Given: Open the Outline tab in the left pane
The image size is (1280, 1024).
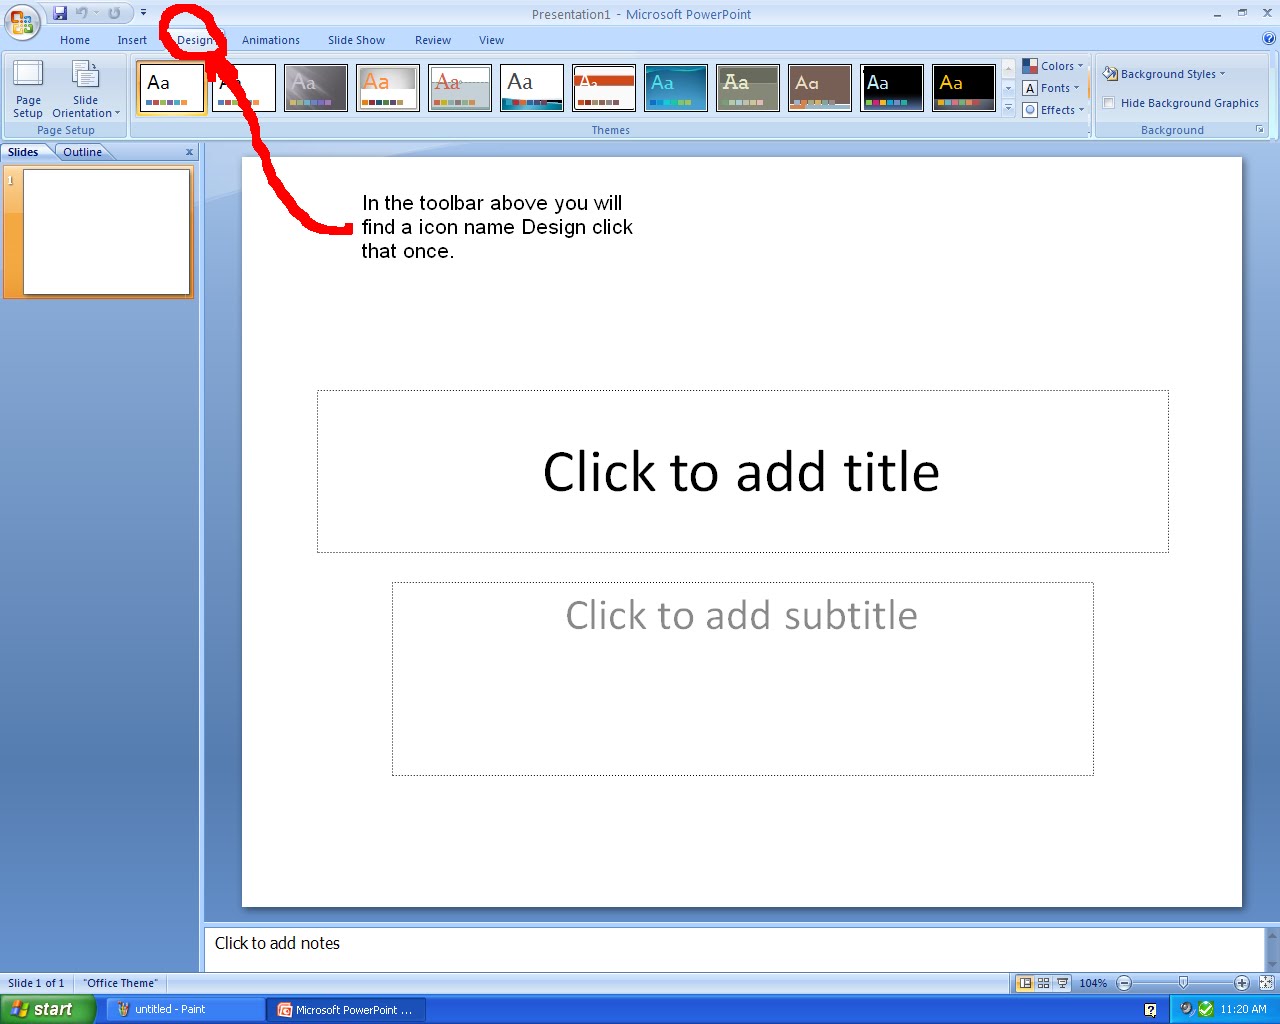Looking at the screenshot, I should click(x=82, y=151).
